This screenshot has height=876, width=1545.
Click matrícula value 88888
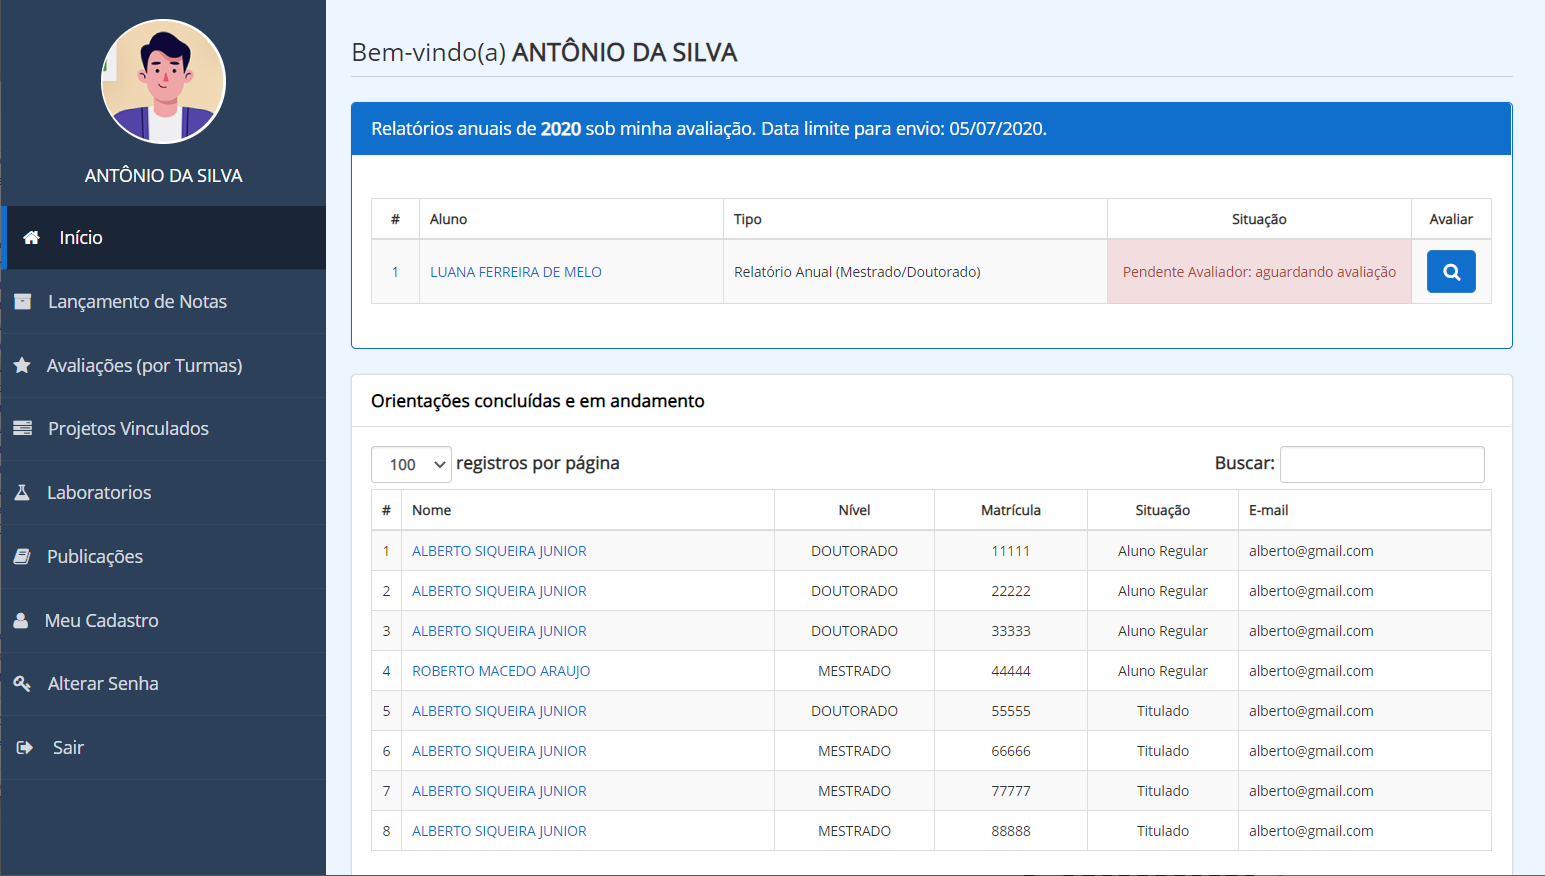click(1011, 831)
